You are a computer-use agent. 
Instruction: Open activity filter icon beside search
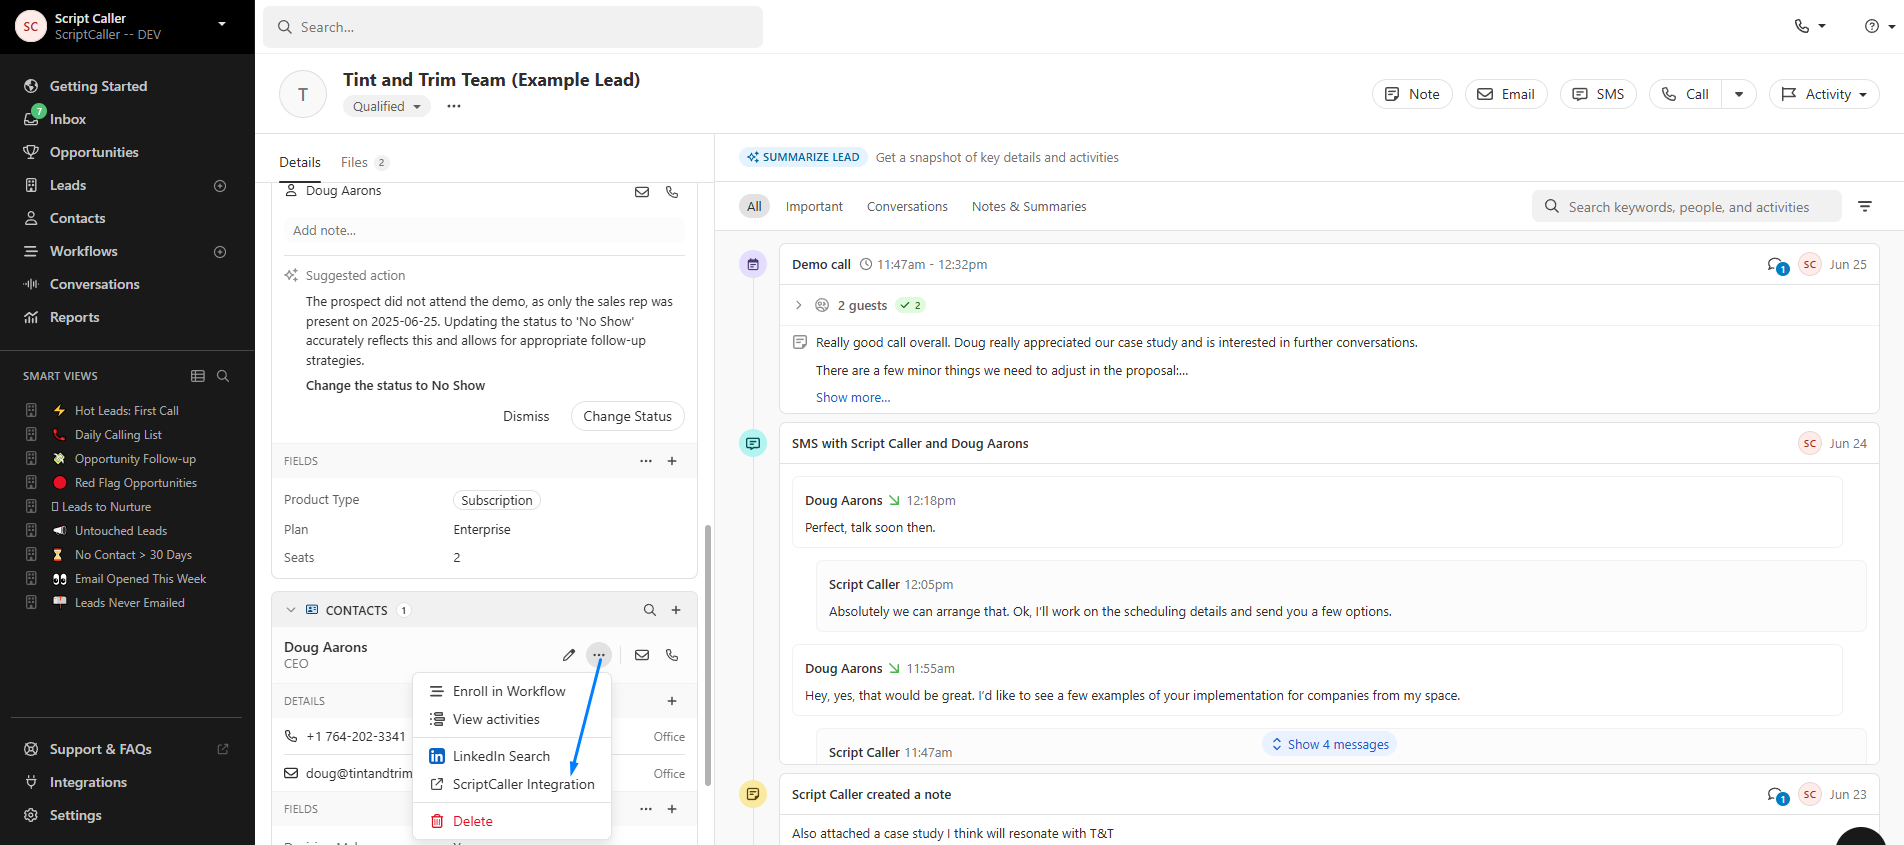(x=1865, y=206)
